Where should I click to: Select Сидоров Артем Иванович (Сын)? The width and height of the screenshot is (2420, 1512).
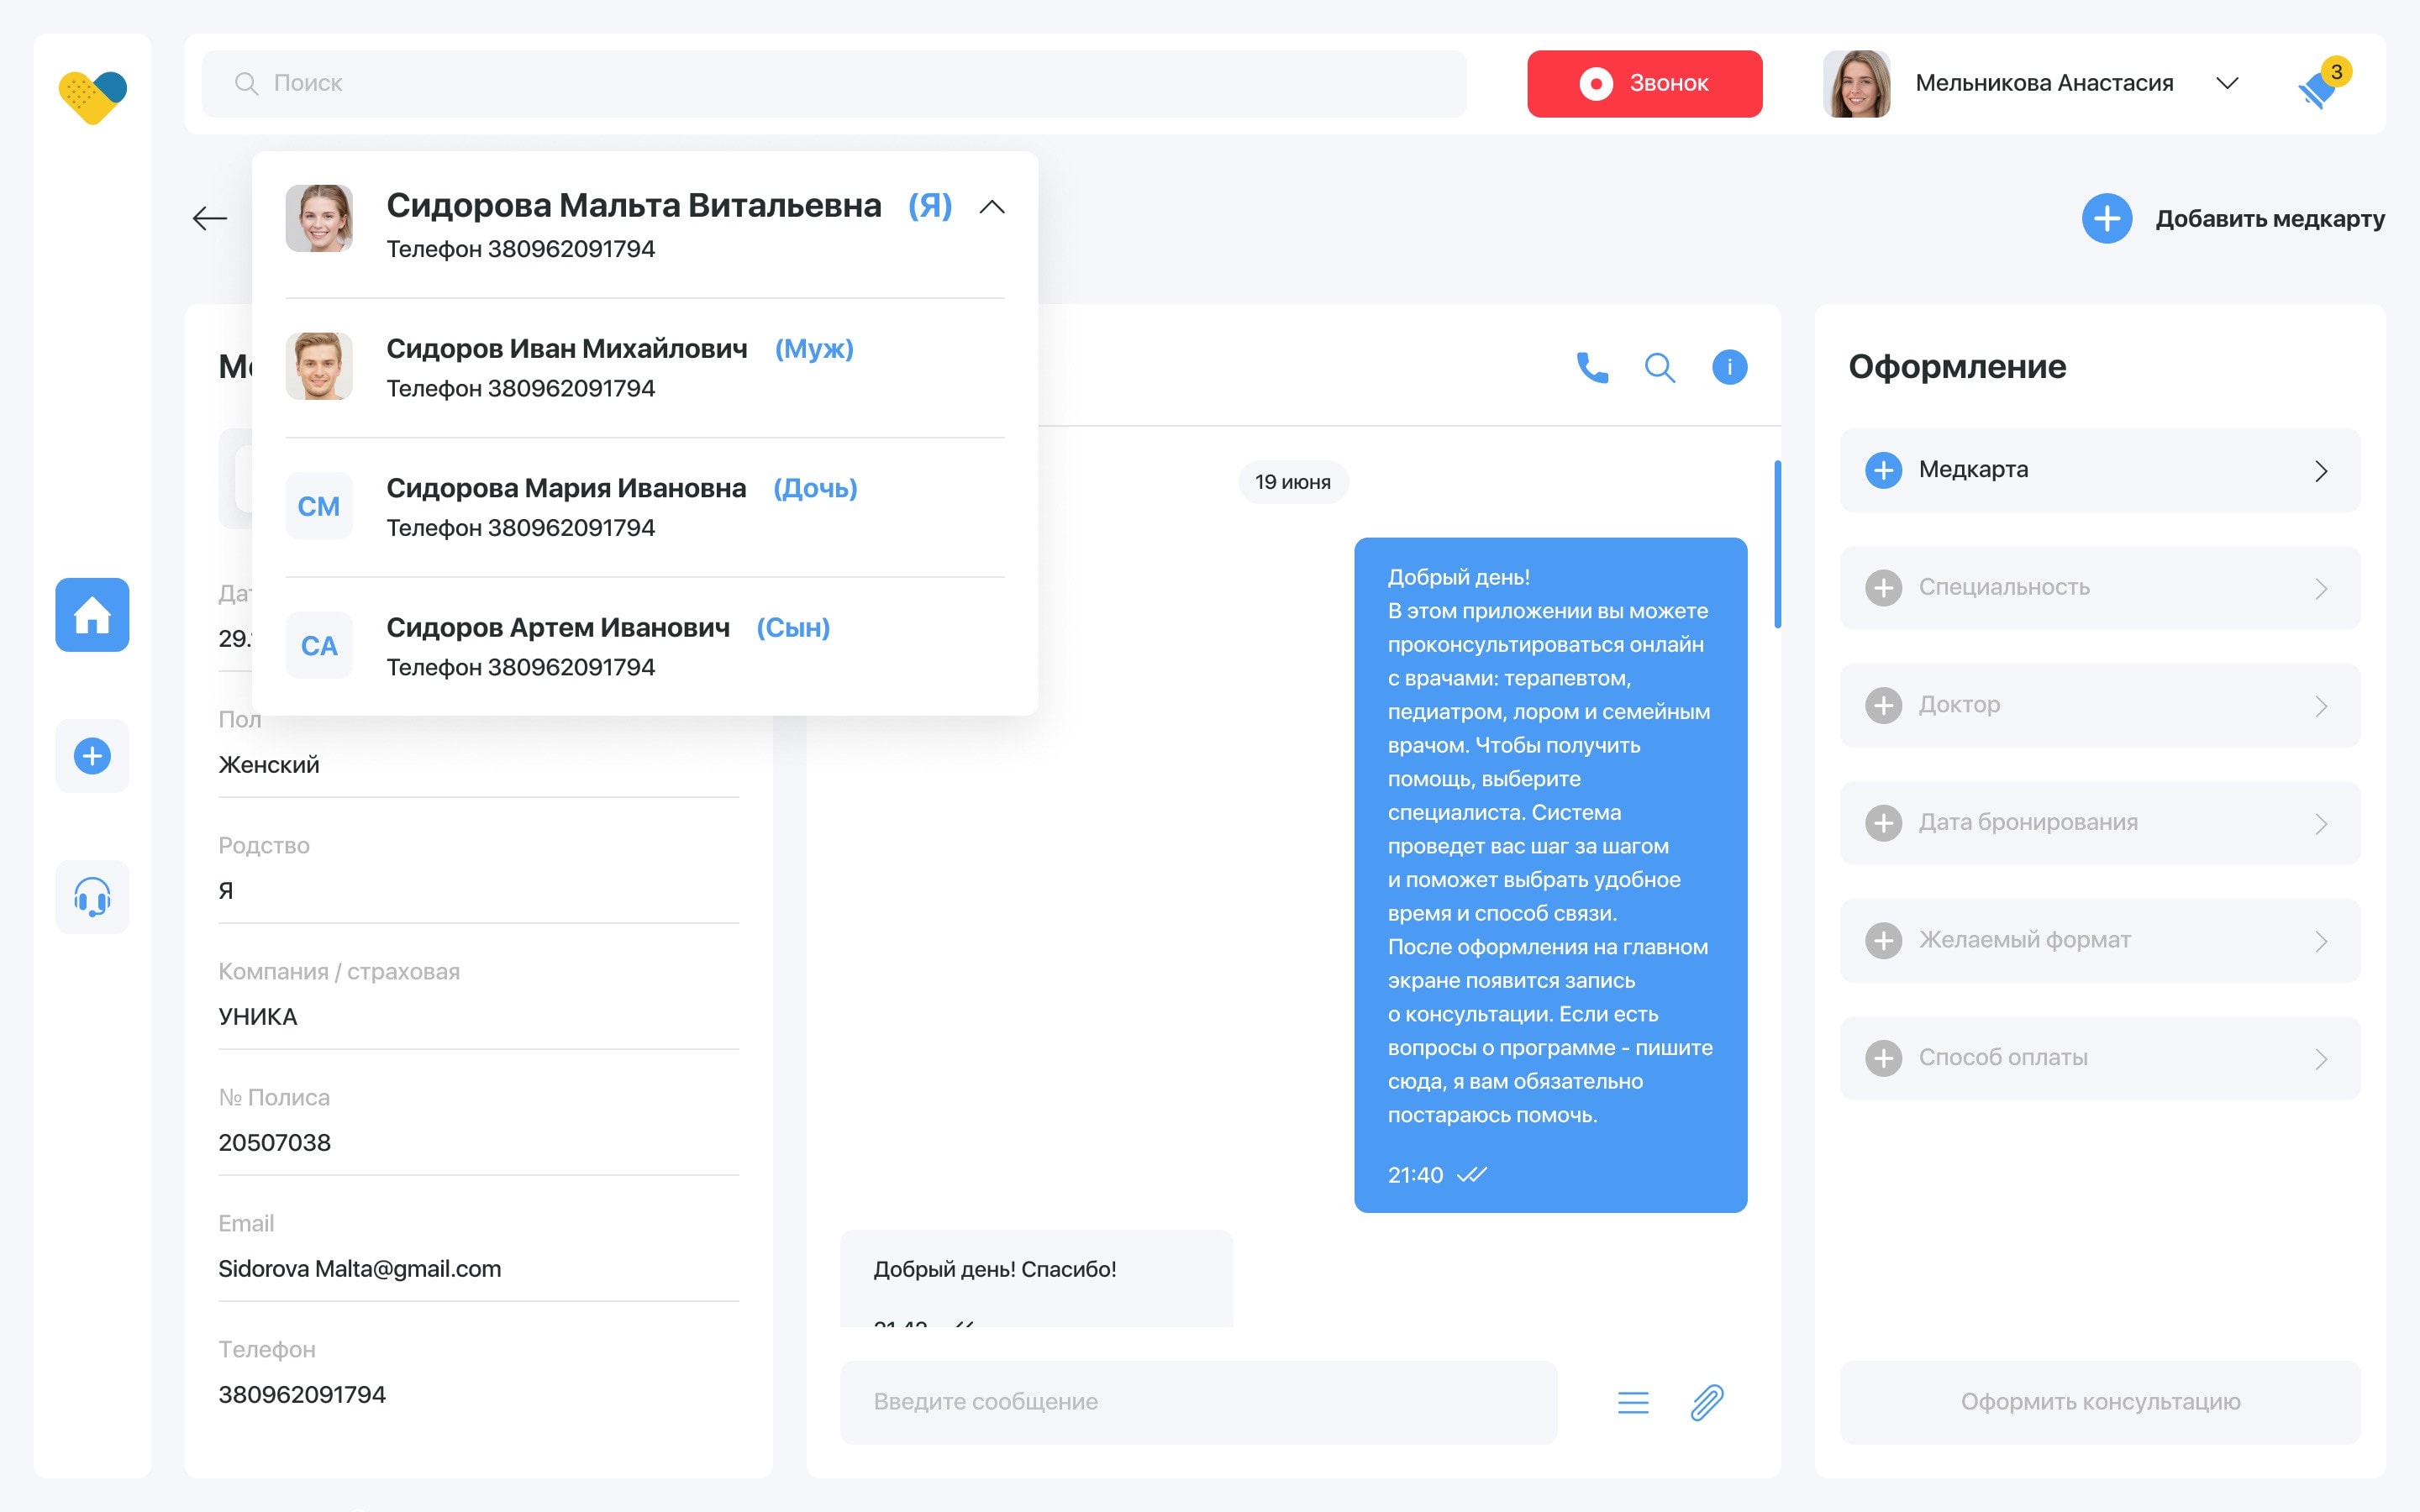click(645, 646)
